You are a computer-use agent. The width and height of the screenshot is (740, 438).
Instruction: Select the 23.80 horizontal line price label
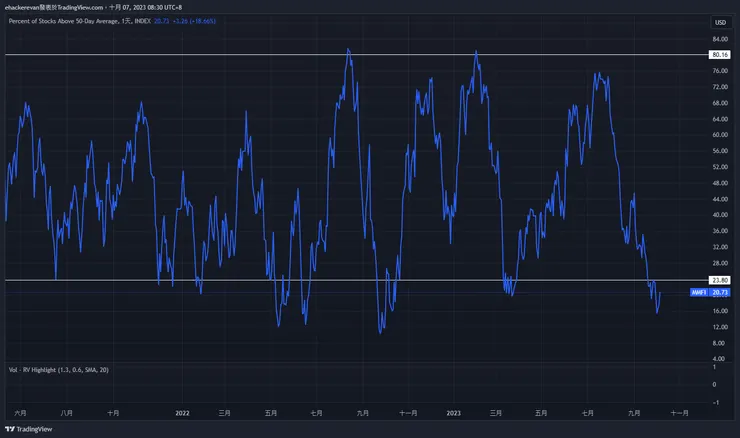pyautogui.click(x=720, y=280)
